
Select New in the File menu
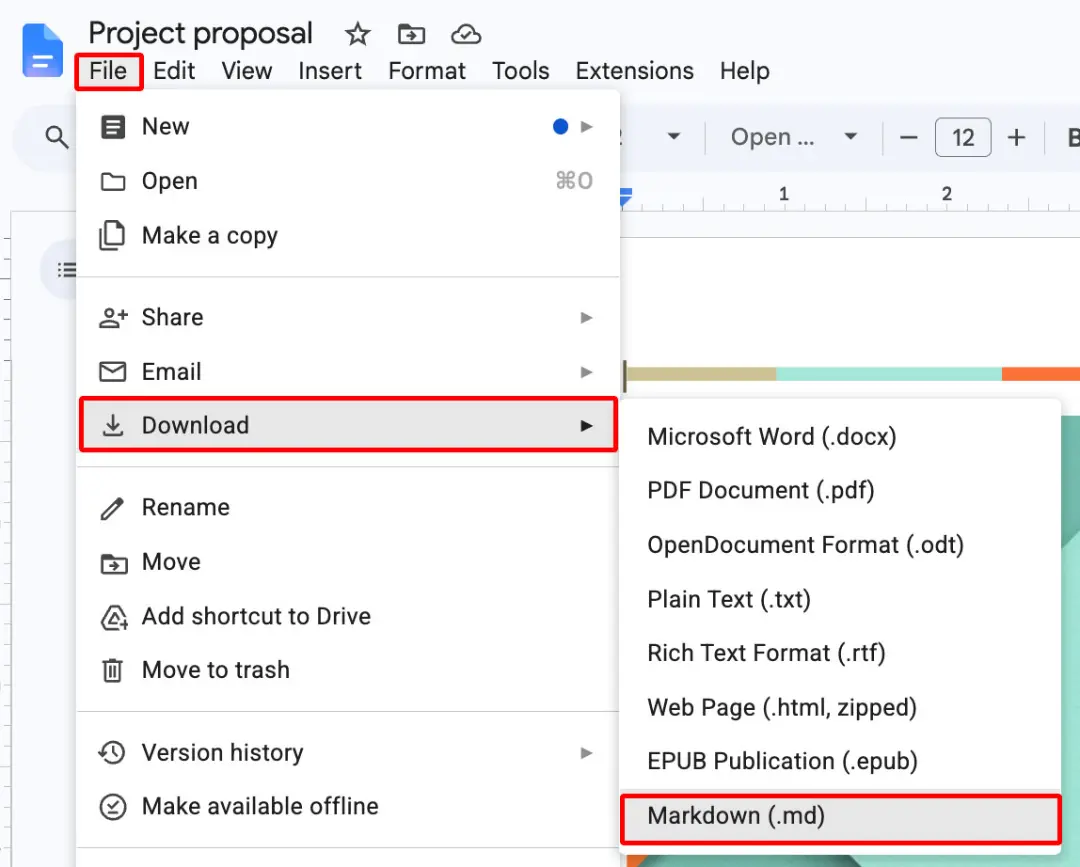point(348,127)
